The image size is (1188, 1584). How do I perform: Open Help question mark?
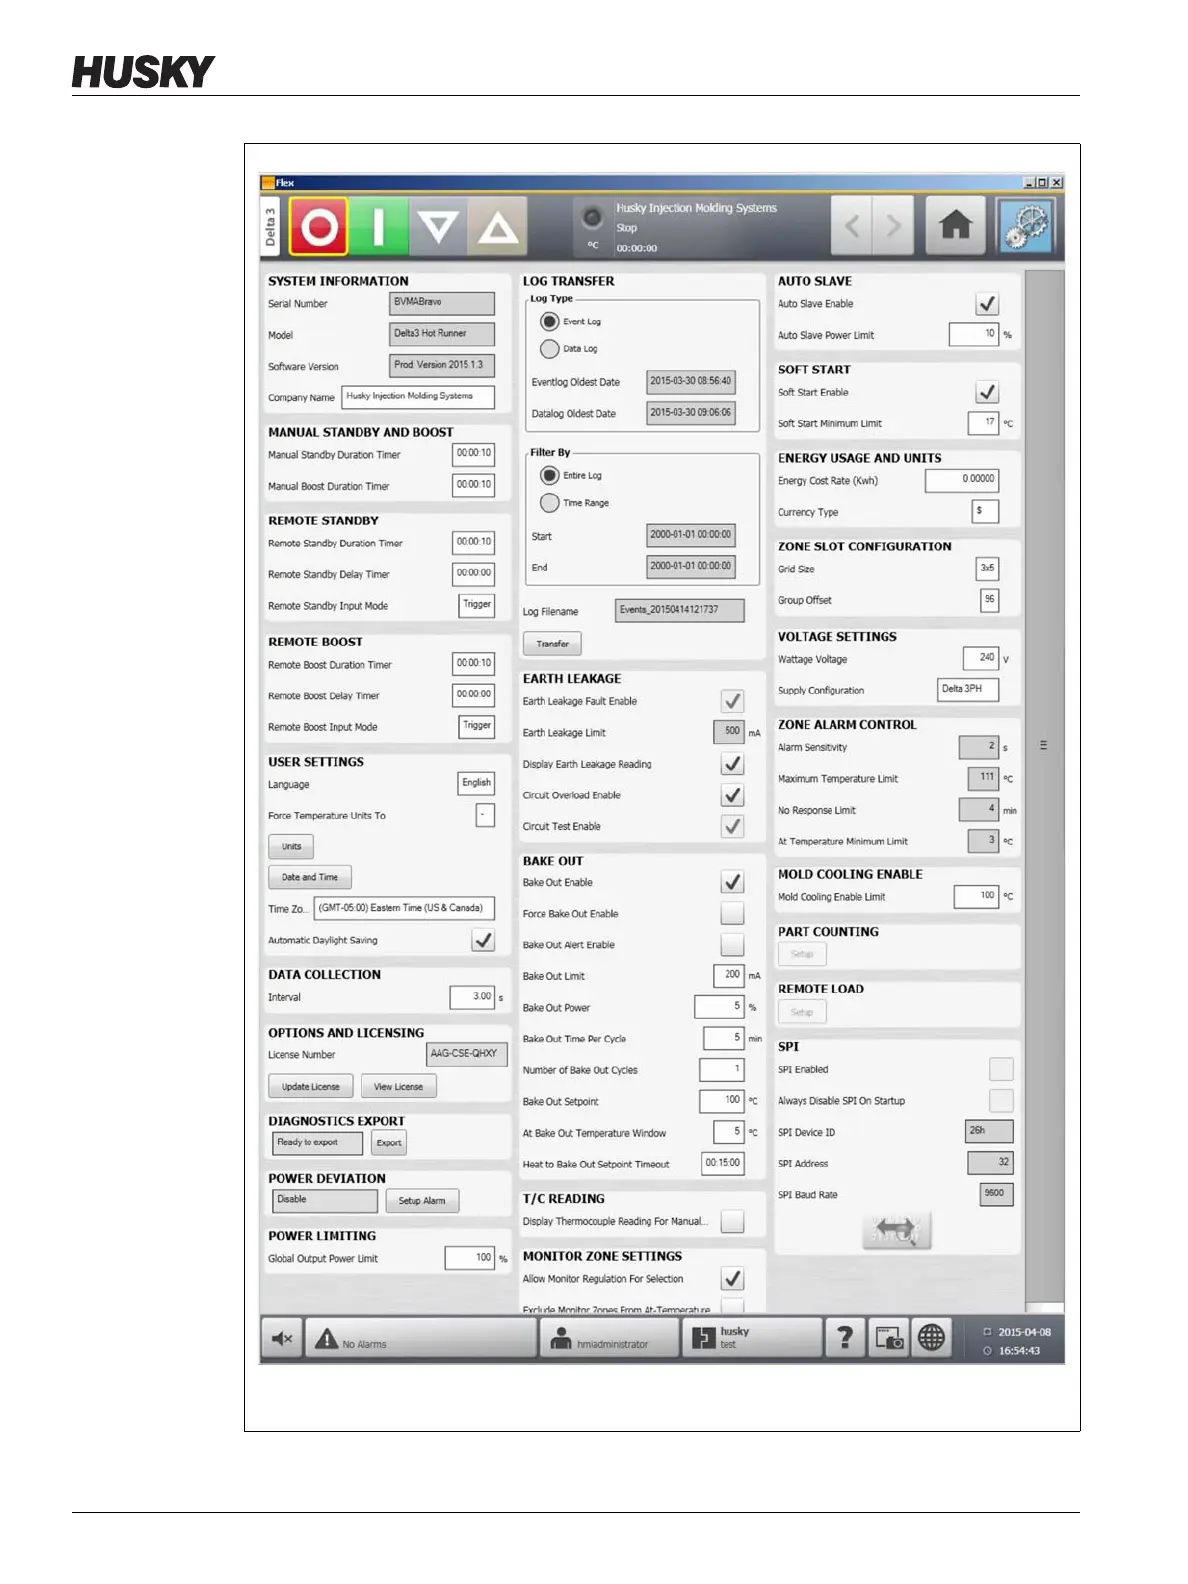(x=845, y=1338)
